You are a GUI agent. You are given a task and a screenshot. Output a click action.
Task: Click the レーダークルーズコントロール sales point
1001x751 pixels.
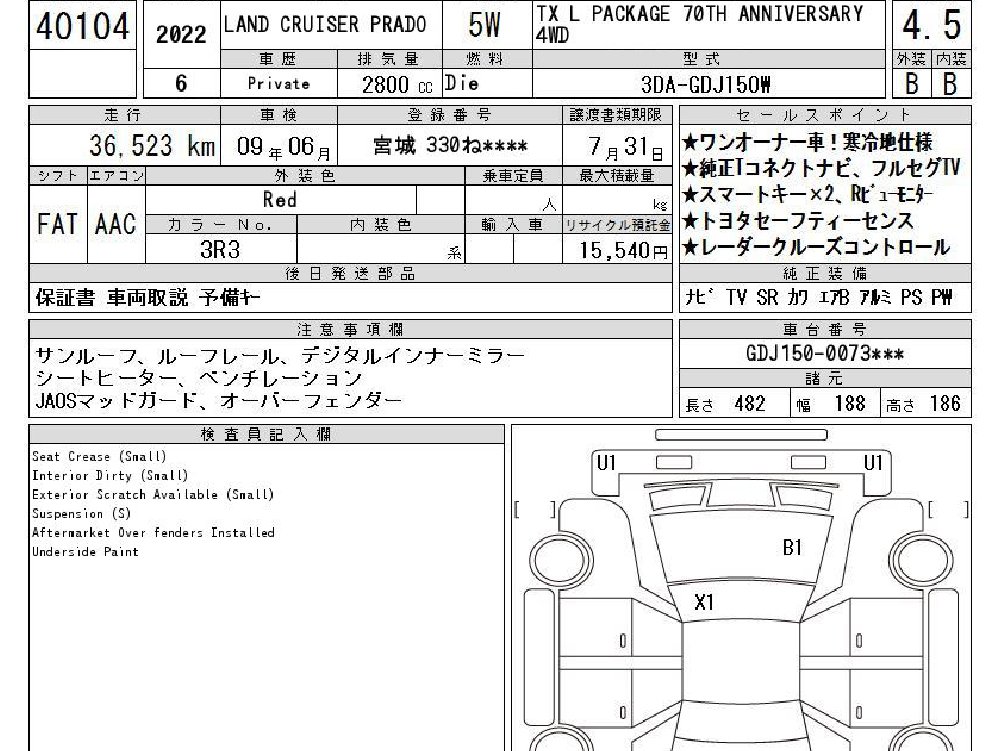(816, 247)
